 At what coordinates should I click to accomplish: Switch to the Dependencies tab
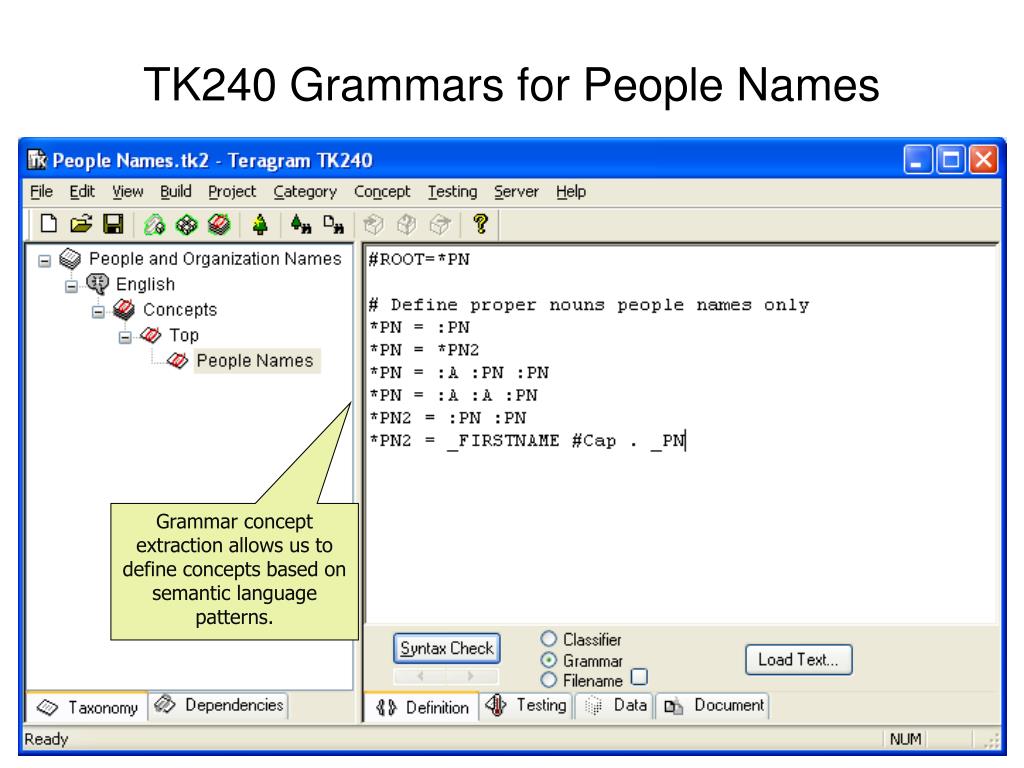(x=219, y=705)
